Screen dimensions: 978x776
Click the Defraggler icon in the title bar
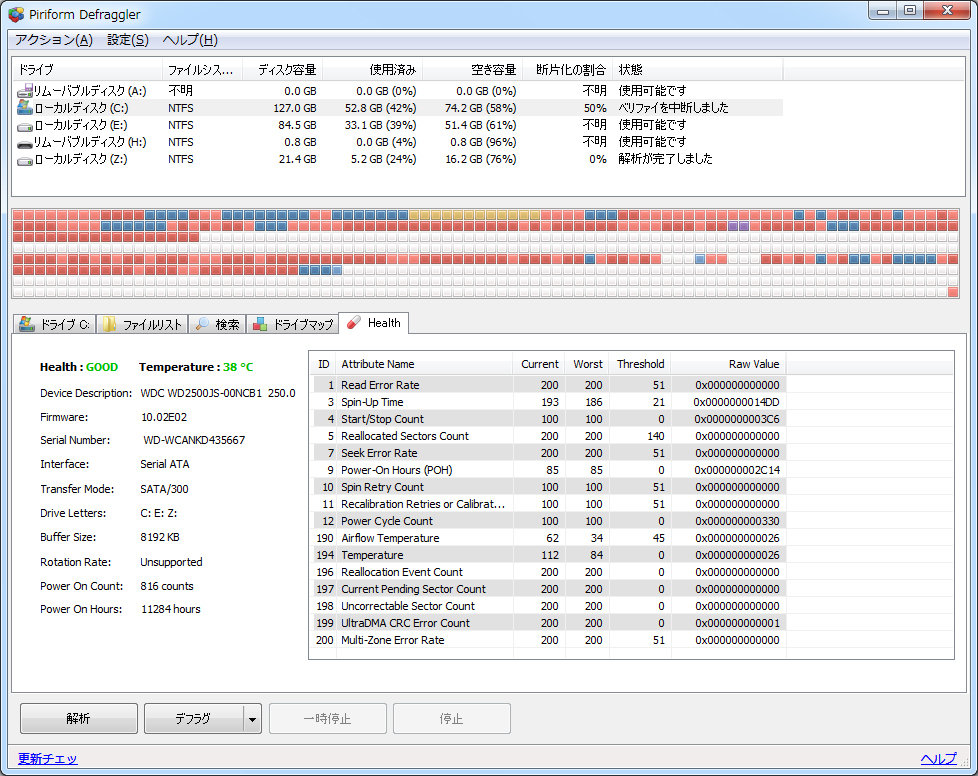click(14, 14)
